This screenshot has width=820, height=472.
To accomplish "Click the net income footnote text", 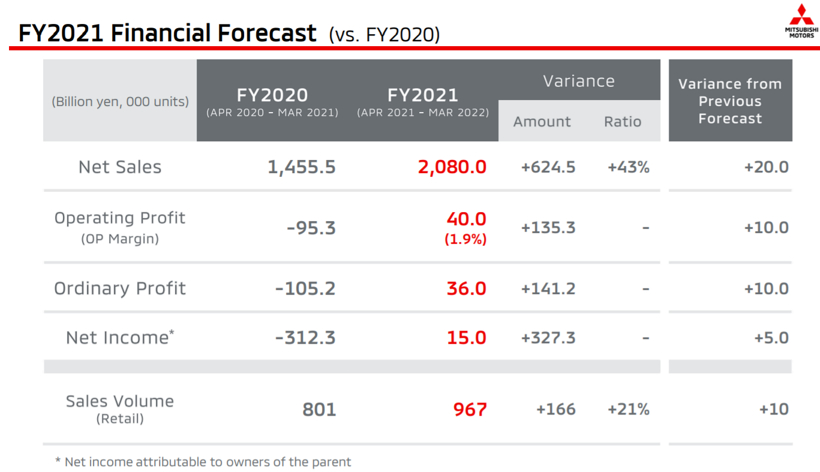I will [x=203, y=461].
